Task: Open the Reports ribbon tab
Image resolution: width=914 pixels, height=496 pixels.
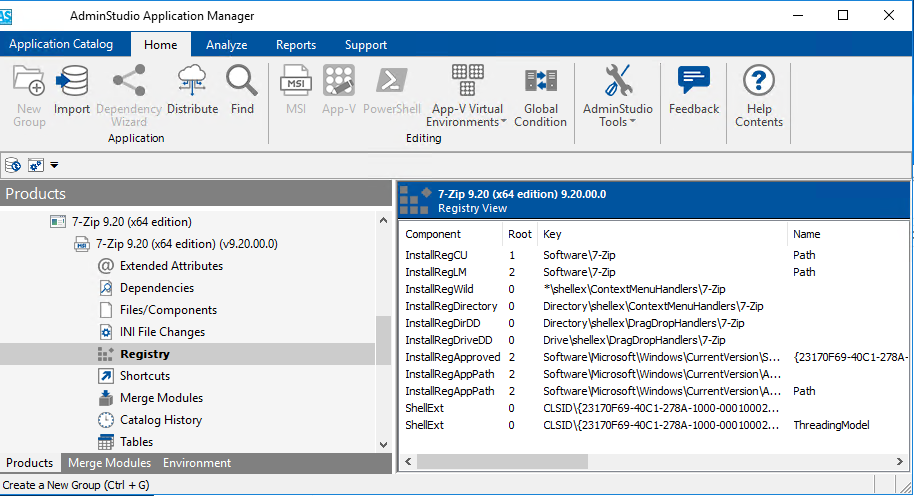Action: [x=296, y=45]
